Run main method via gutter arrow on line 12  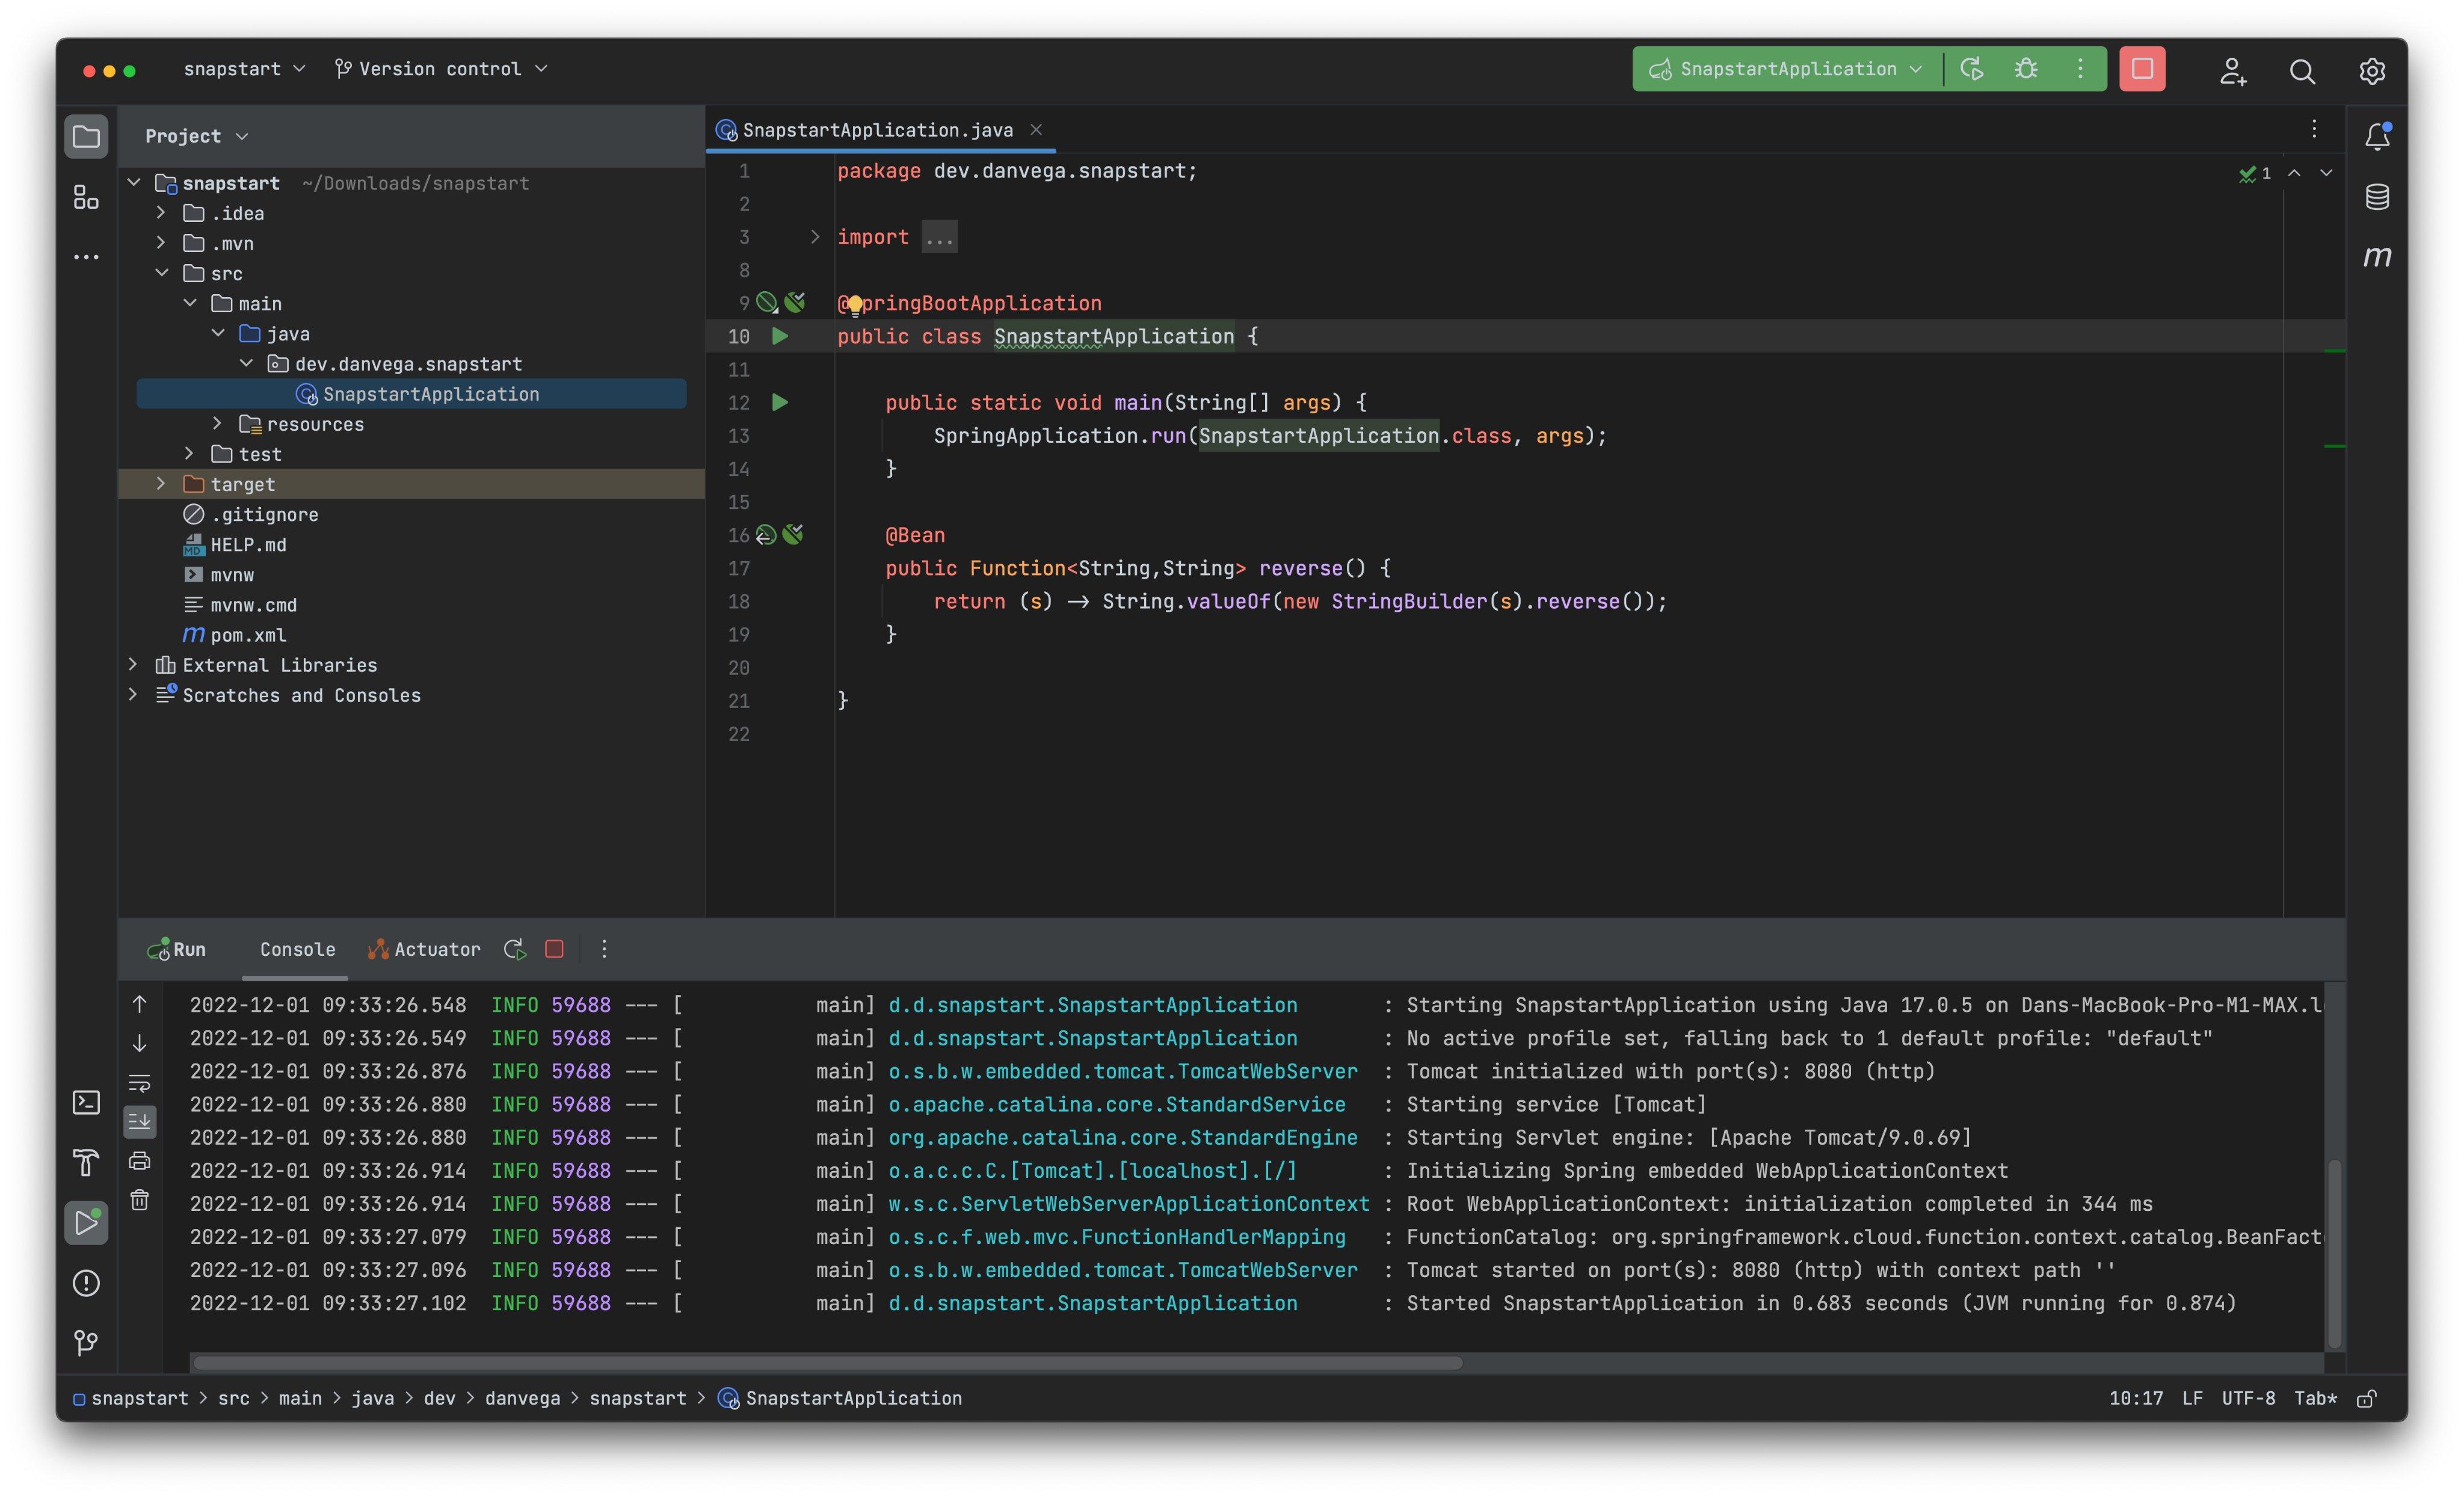click(x=781, y=403)
